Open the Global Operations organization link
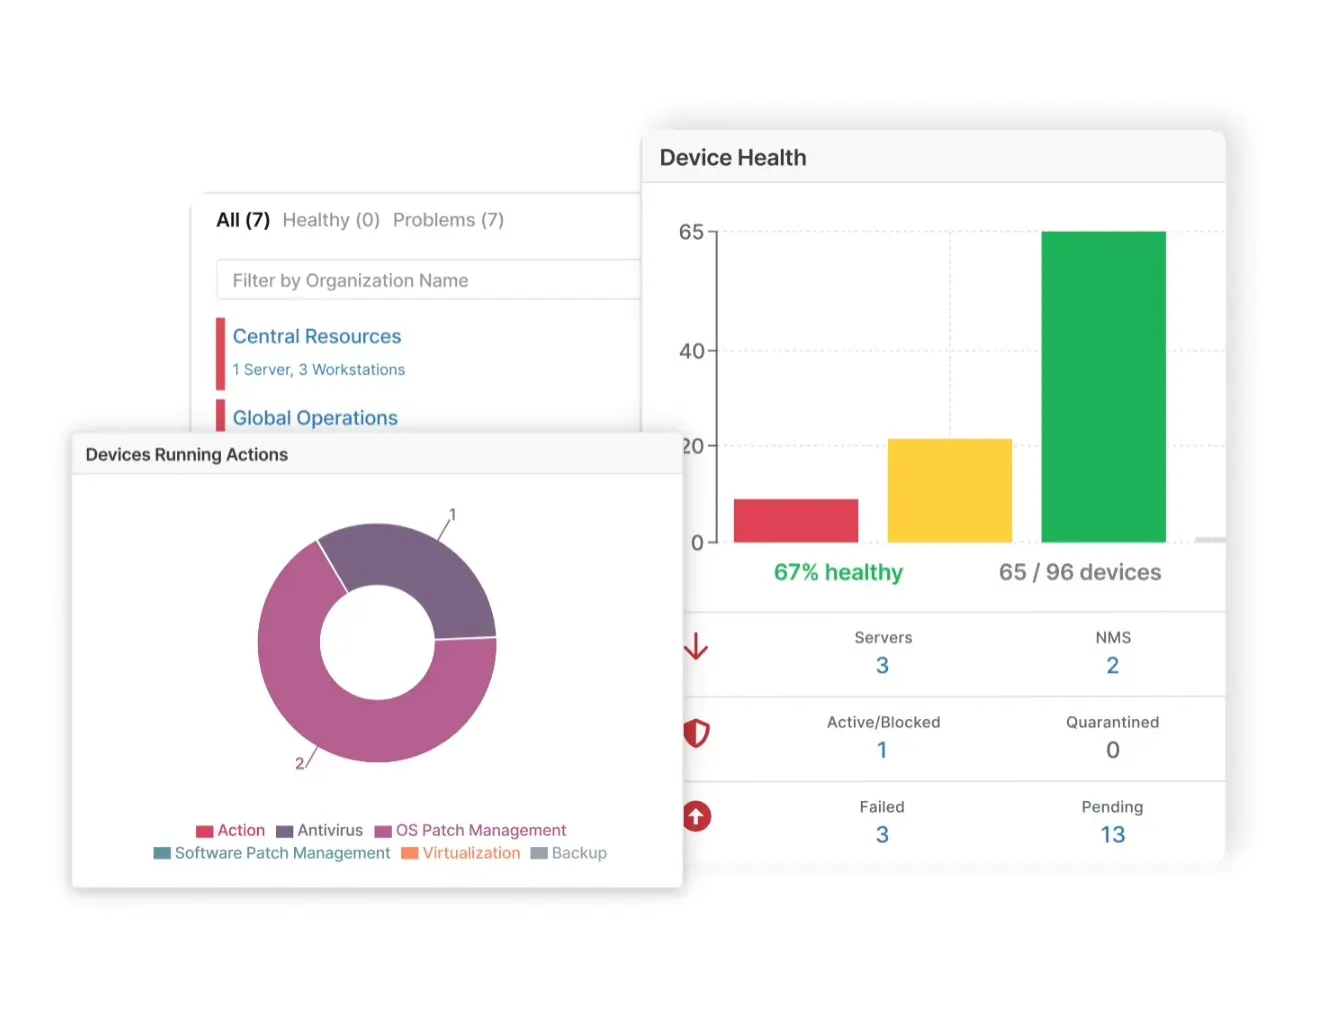This screenshot has width=1332, height=1022. click(x=315, y=418)
